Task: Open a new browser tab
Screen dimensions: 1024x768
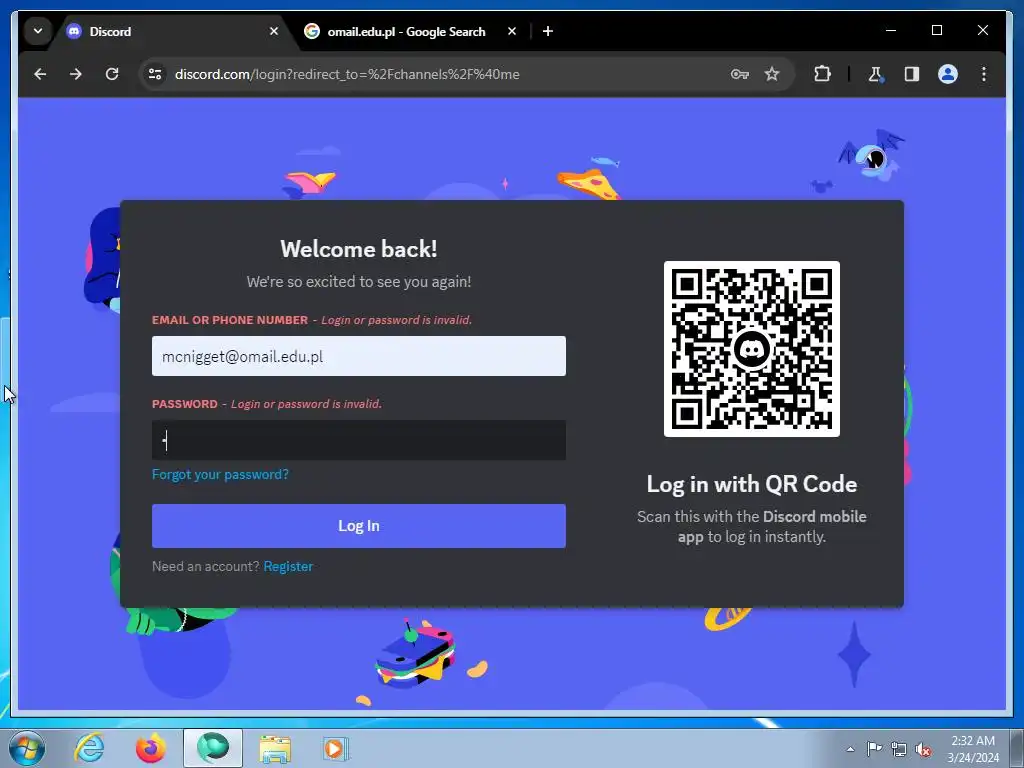Action: [x=548, y=31]
